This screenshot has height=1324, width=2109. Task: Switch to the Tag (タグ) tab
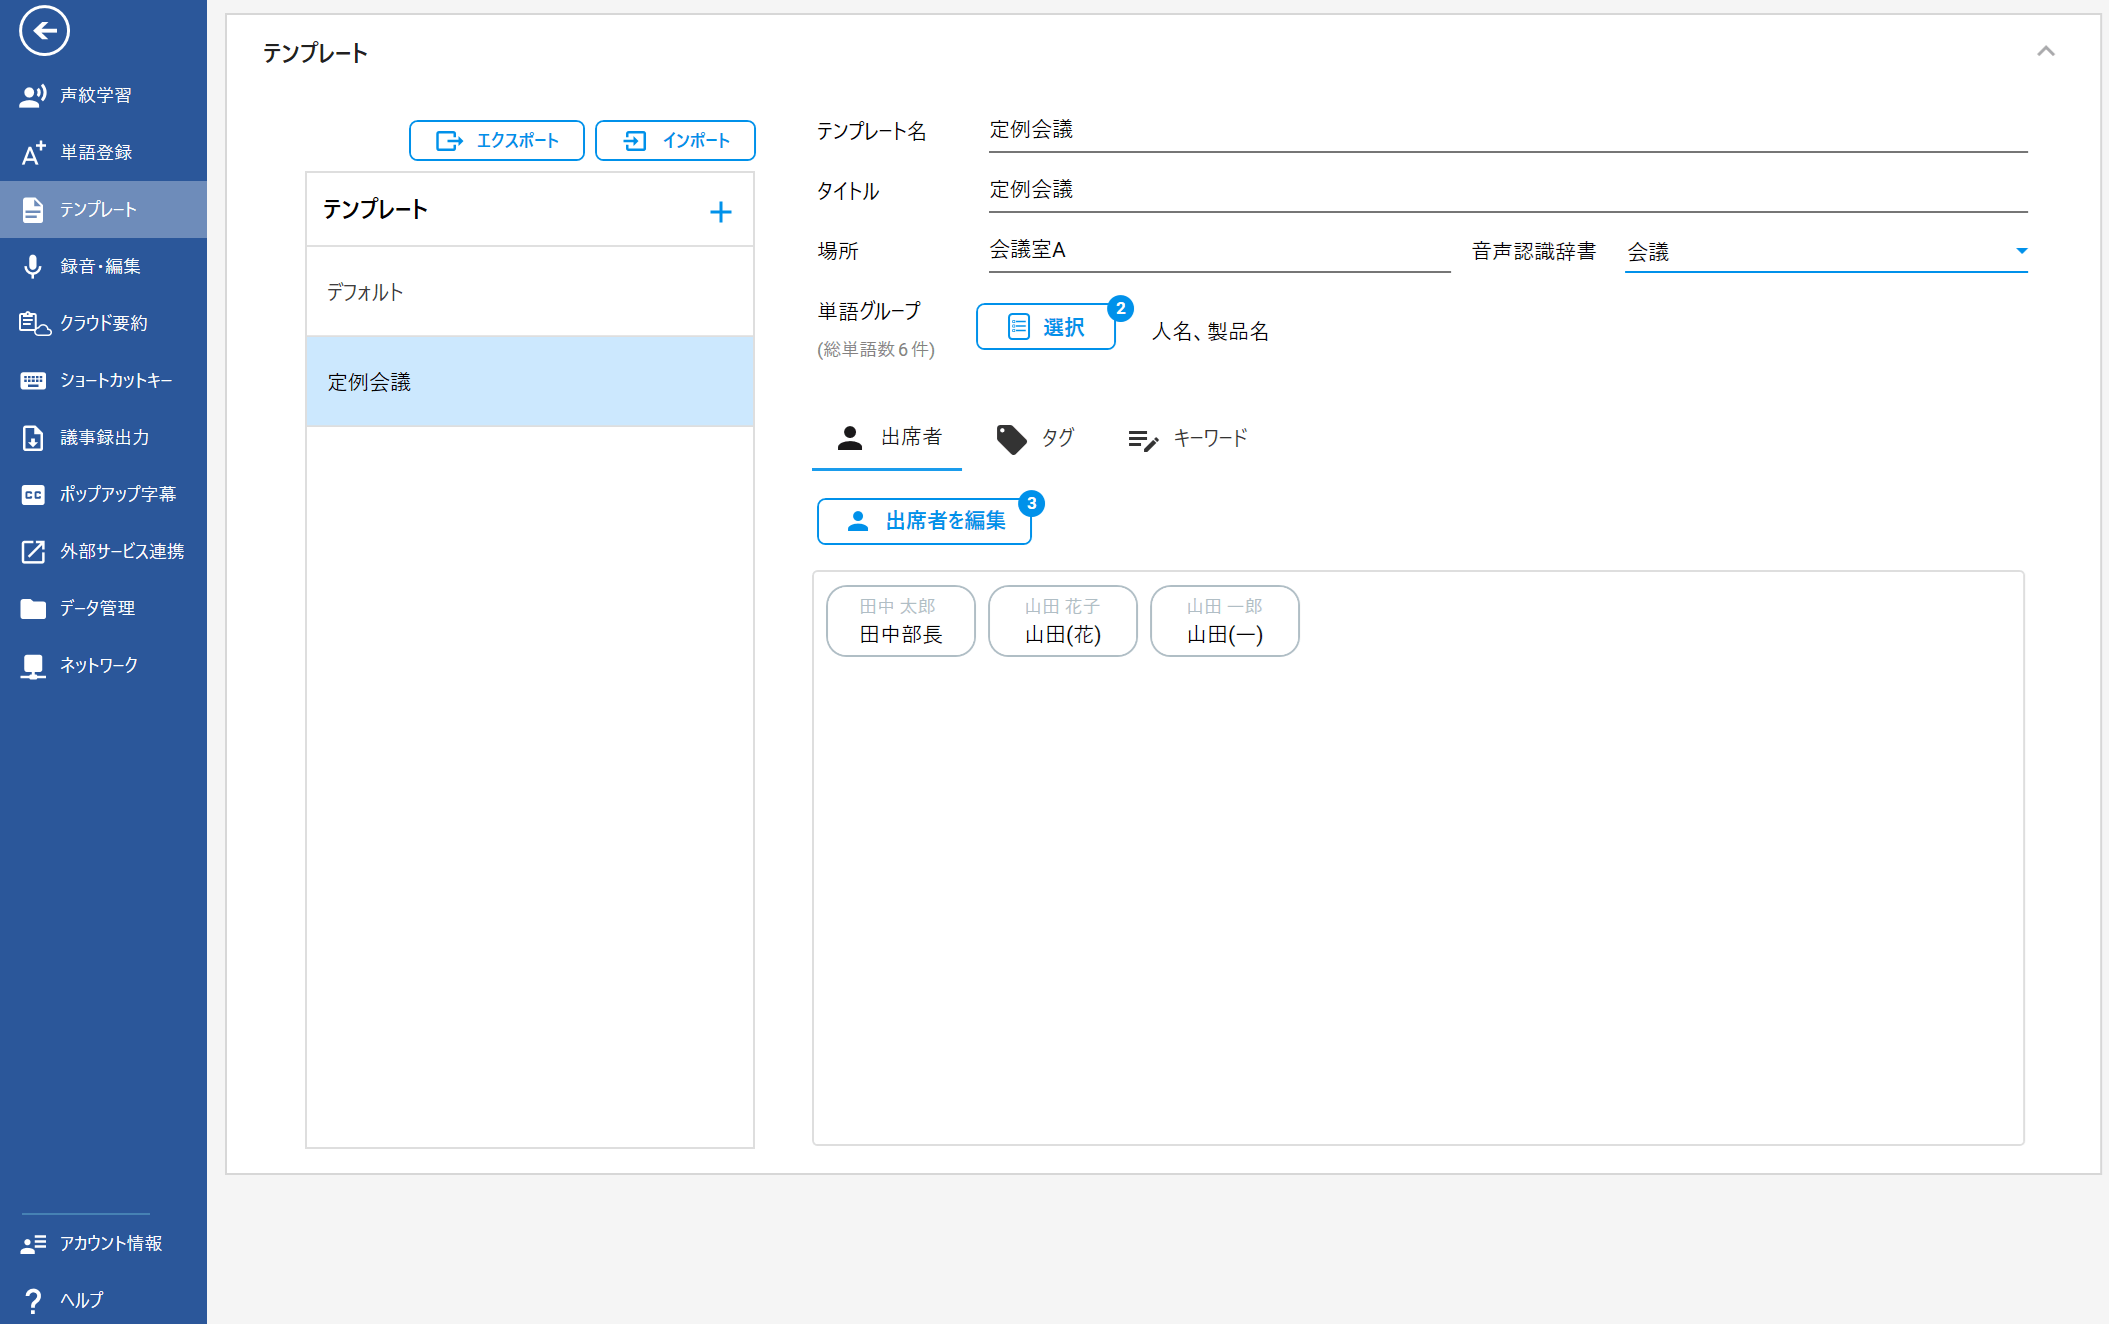point(1036,438)
